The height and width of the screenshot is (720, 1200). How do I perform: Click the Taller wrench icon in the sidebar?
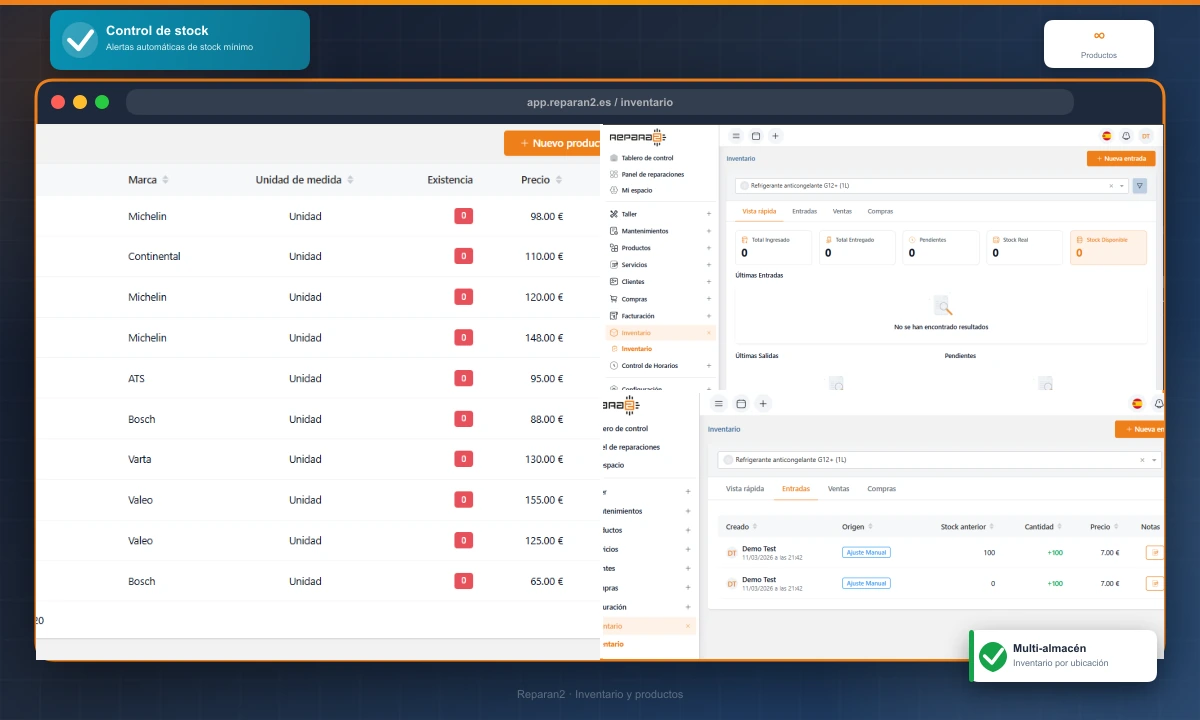coord(614,214)
